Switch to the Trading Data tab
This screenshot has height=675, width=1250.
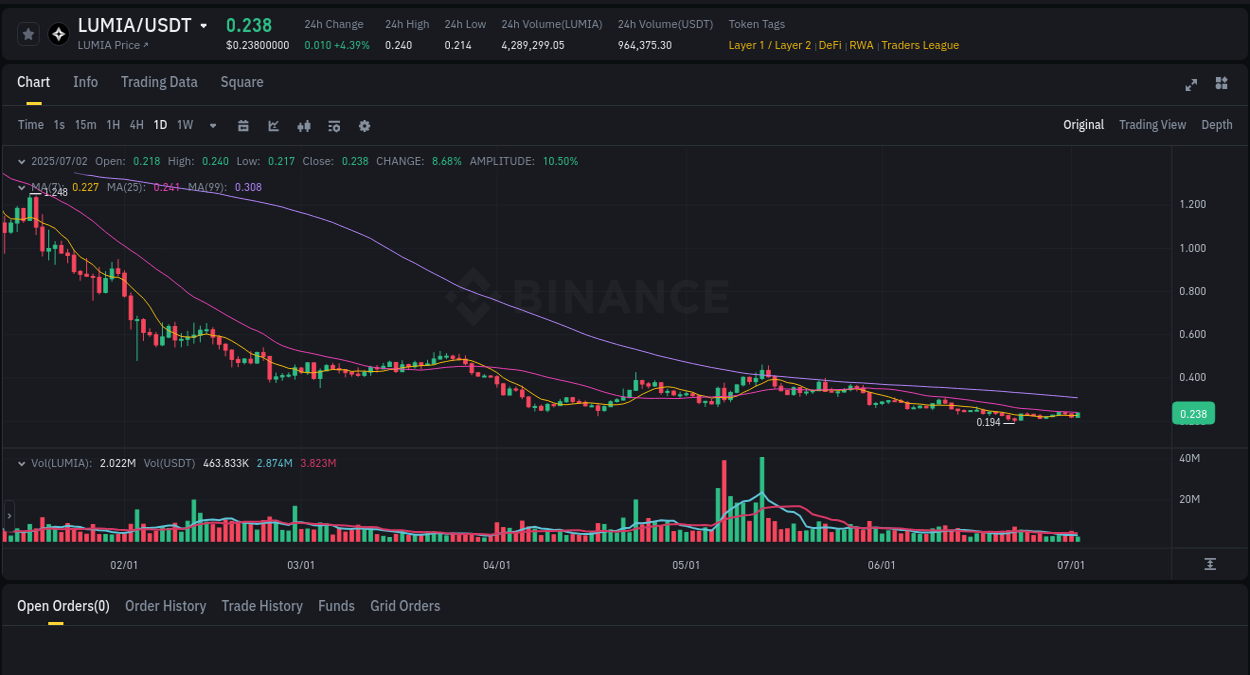point(159,82)
